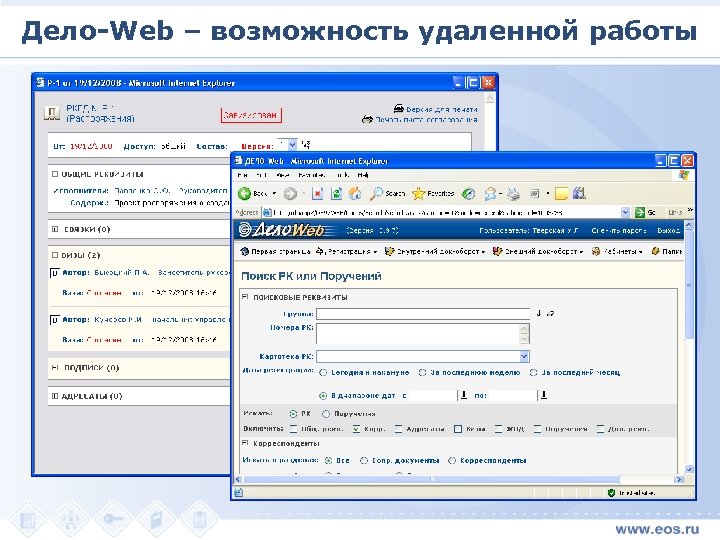
Task: Click the security shield icon in status bar
Action: click(611, 493)
